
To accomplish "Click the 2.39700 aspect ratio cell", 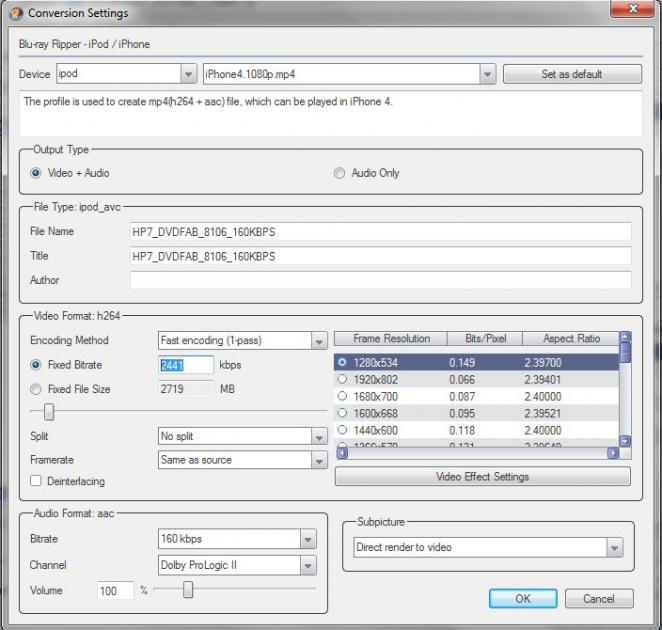I will click(x=543, y=363).
